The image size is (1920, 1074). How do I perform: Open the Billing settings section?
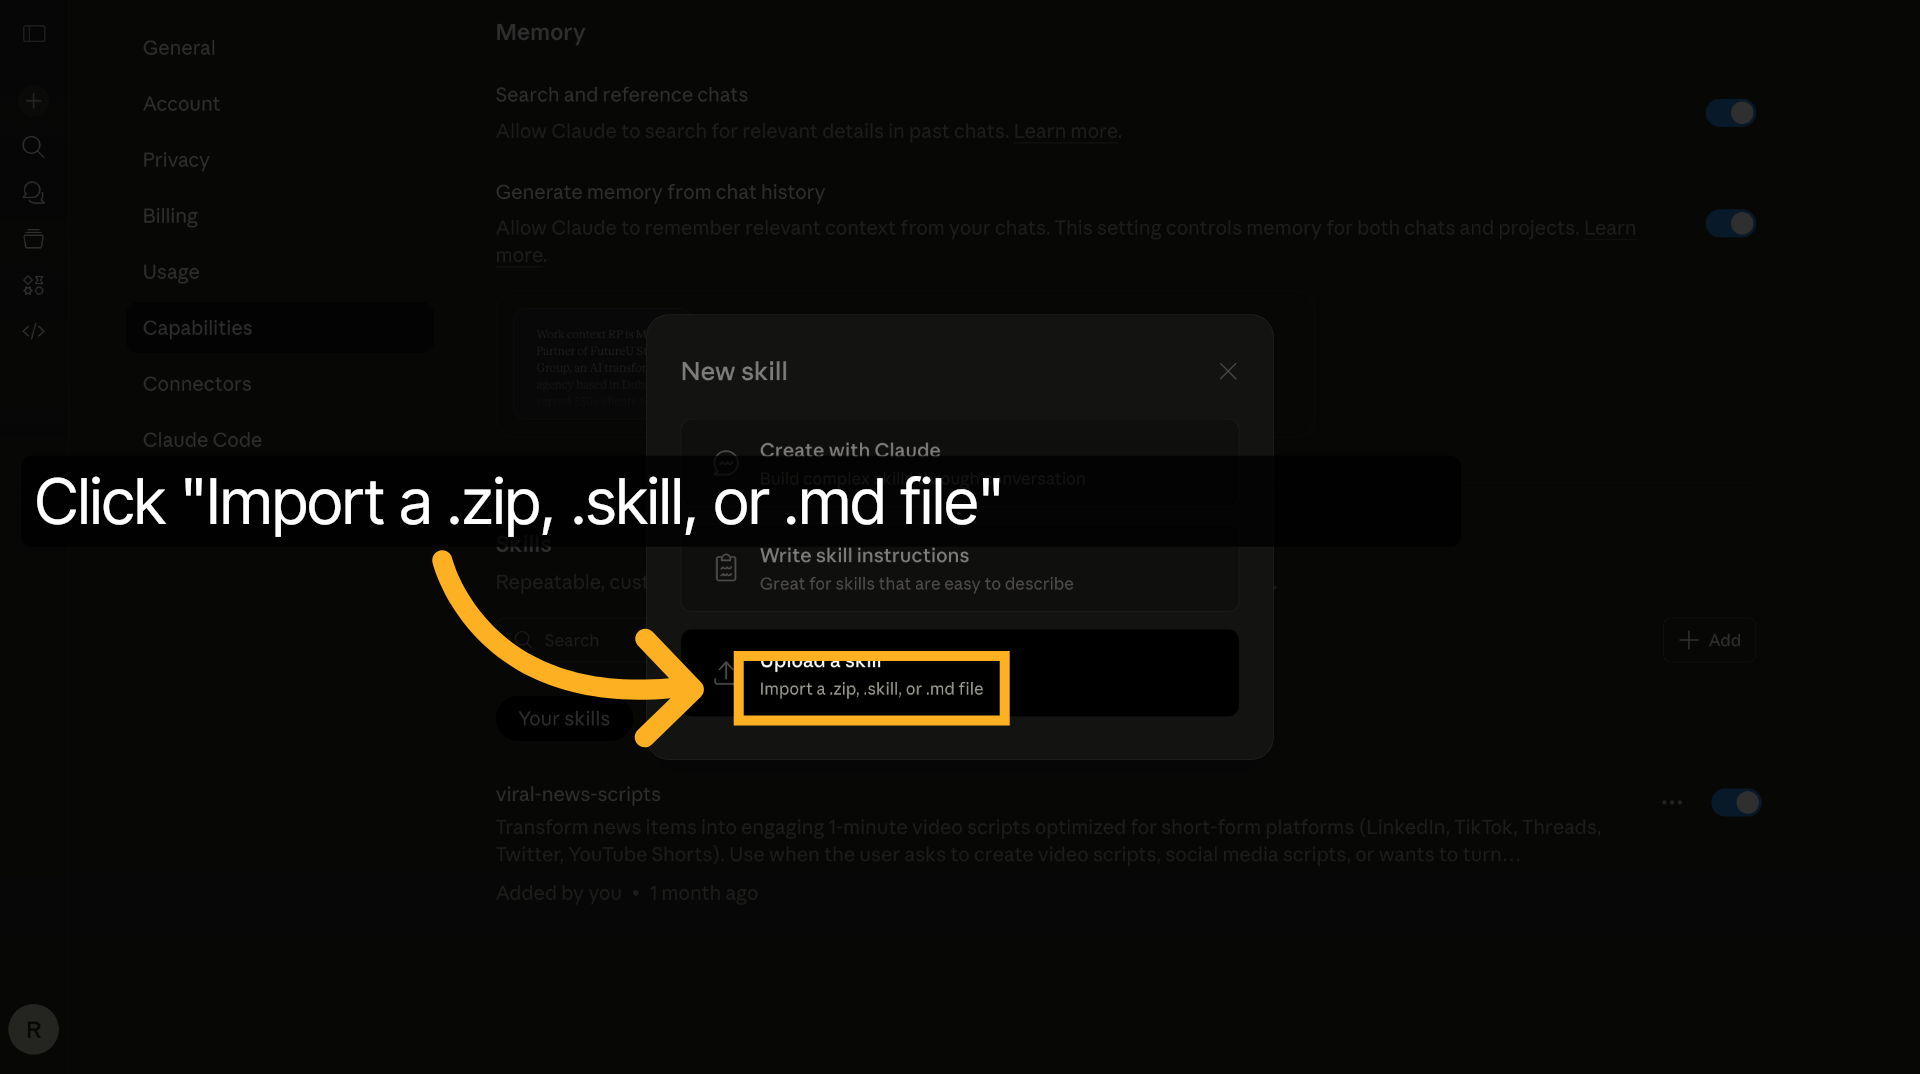170,215
